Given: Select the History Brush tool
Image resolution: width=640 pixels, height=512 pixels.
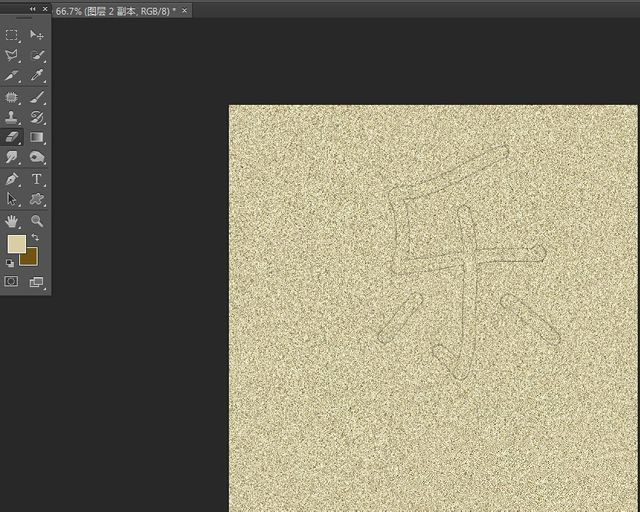Looking at the screenshot, I should pyautogui.click(x=37, y=117).
